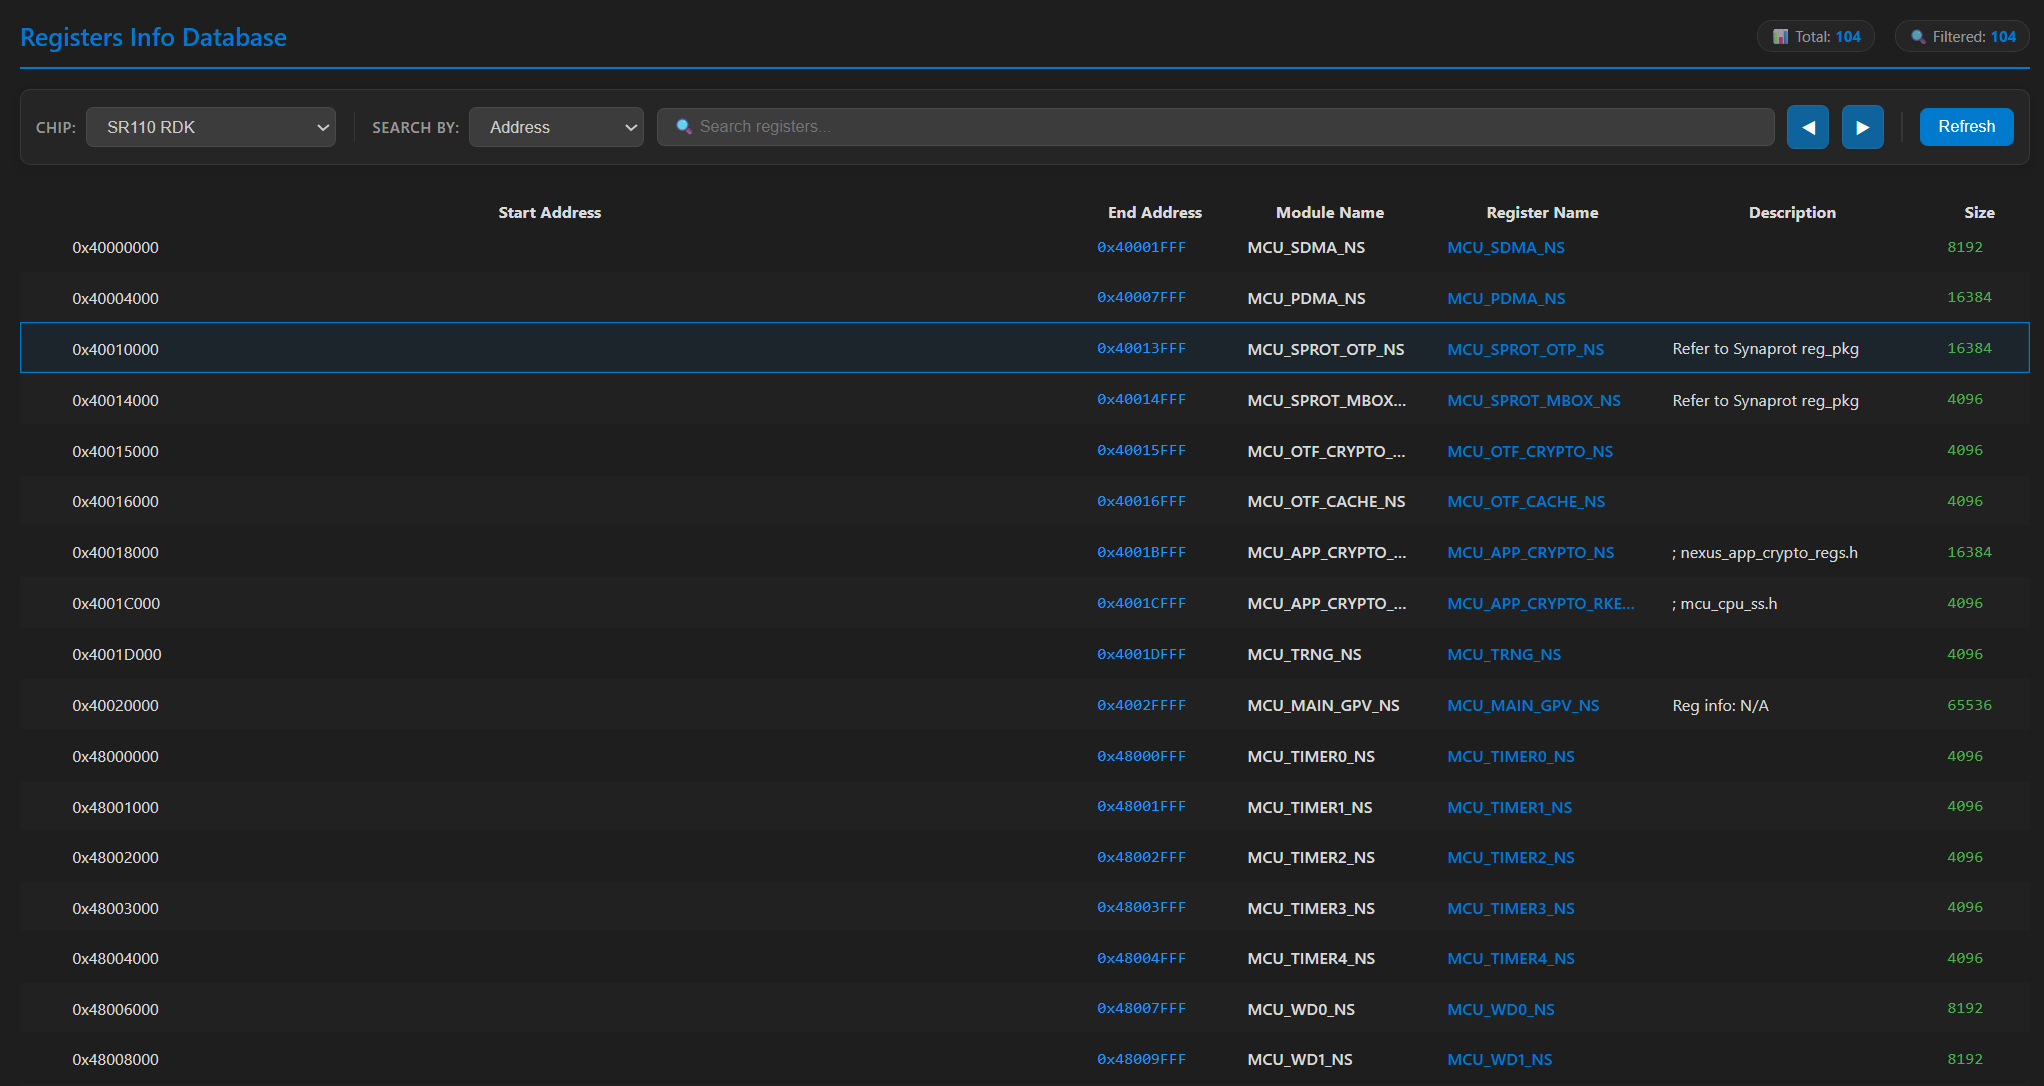Click the magnifier icon inside the search field
This screenshot has width=2044, height=1086.
point(684,127)
